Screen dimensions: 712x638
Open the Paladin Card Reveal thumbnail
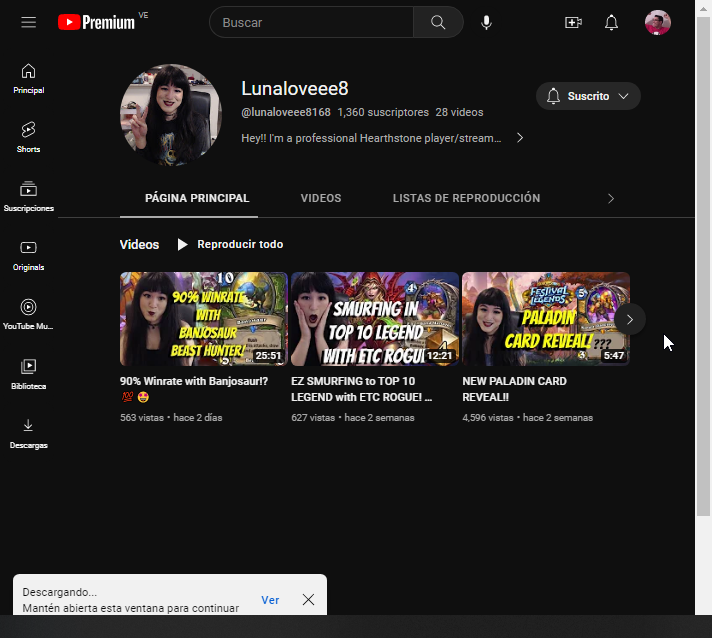[546, 319]
